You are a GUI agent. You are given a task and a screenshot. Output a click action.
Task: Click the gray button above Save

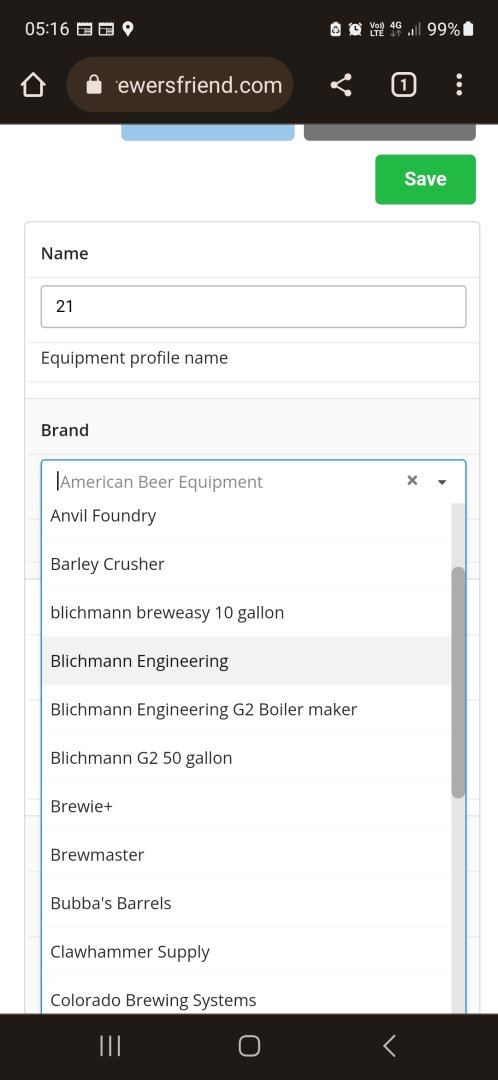(x=390, y=132)
